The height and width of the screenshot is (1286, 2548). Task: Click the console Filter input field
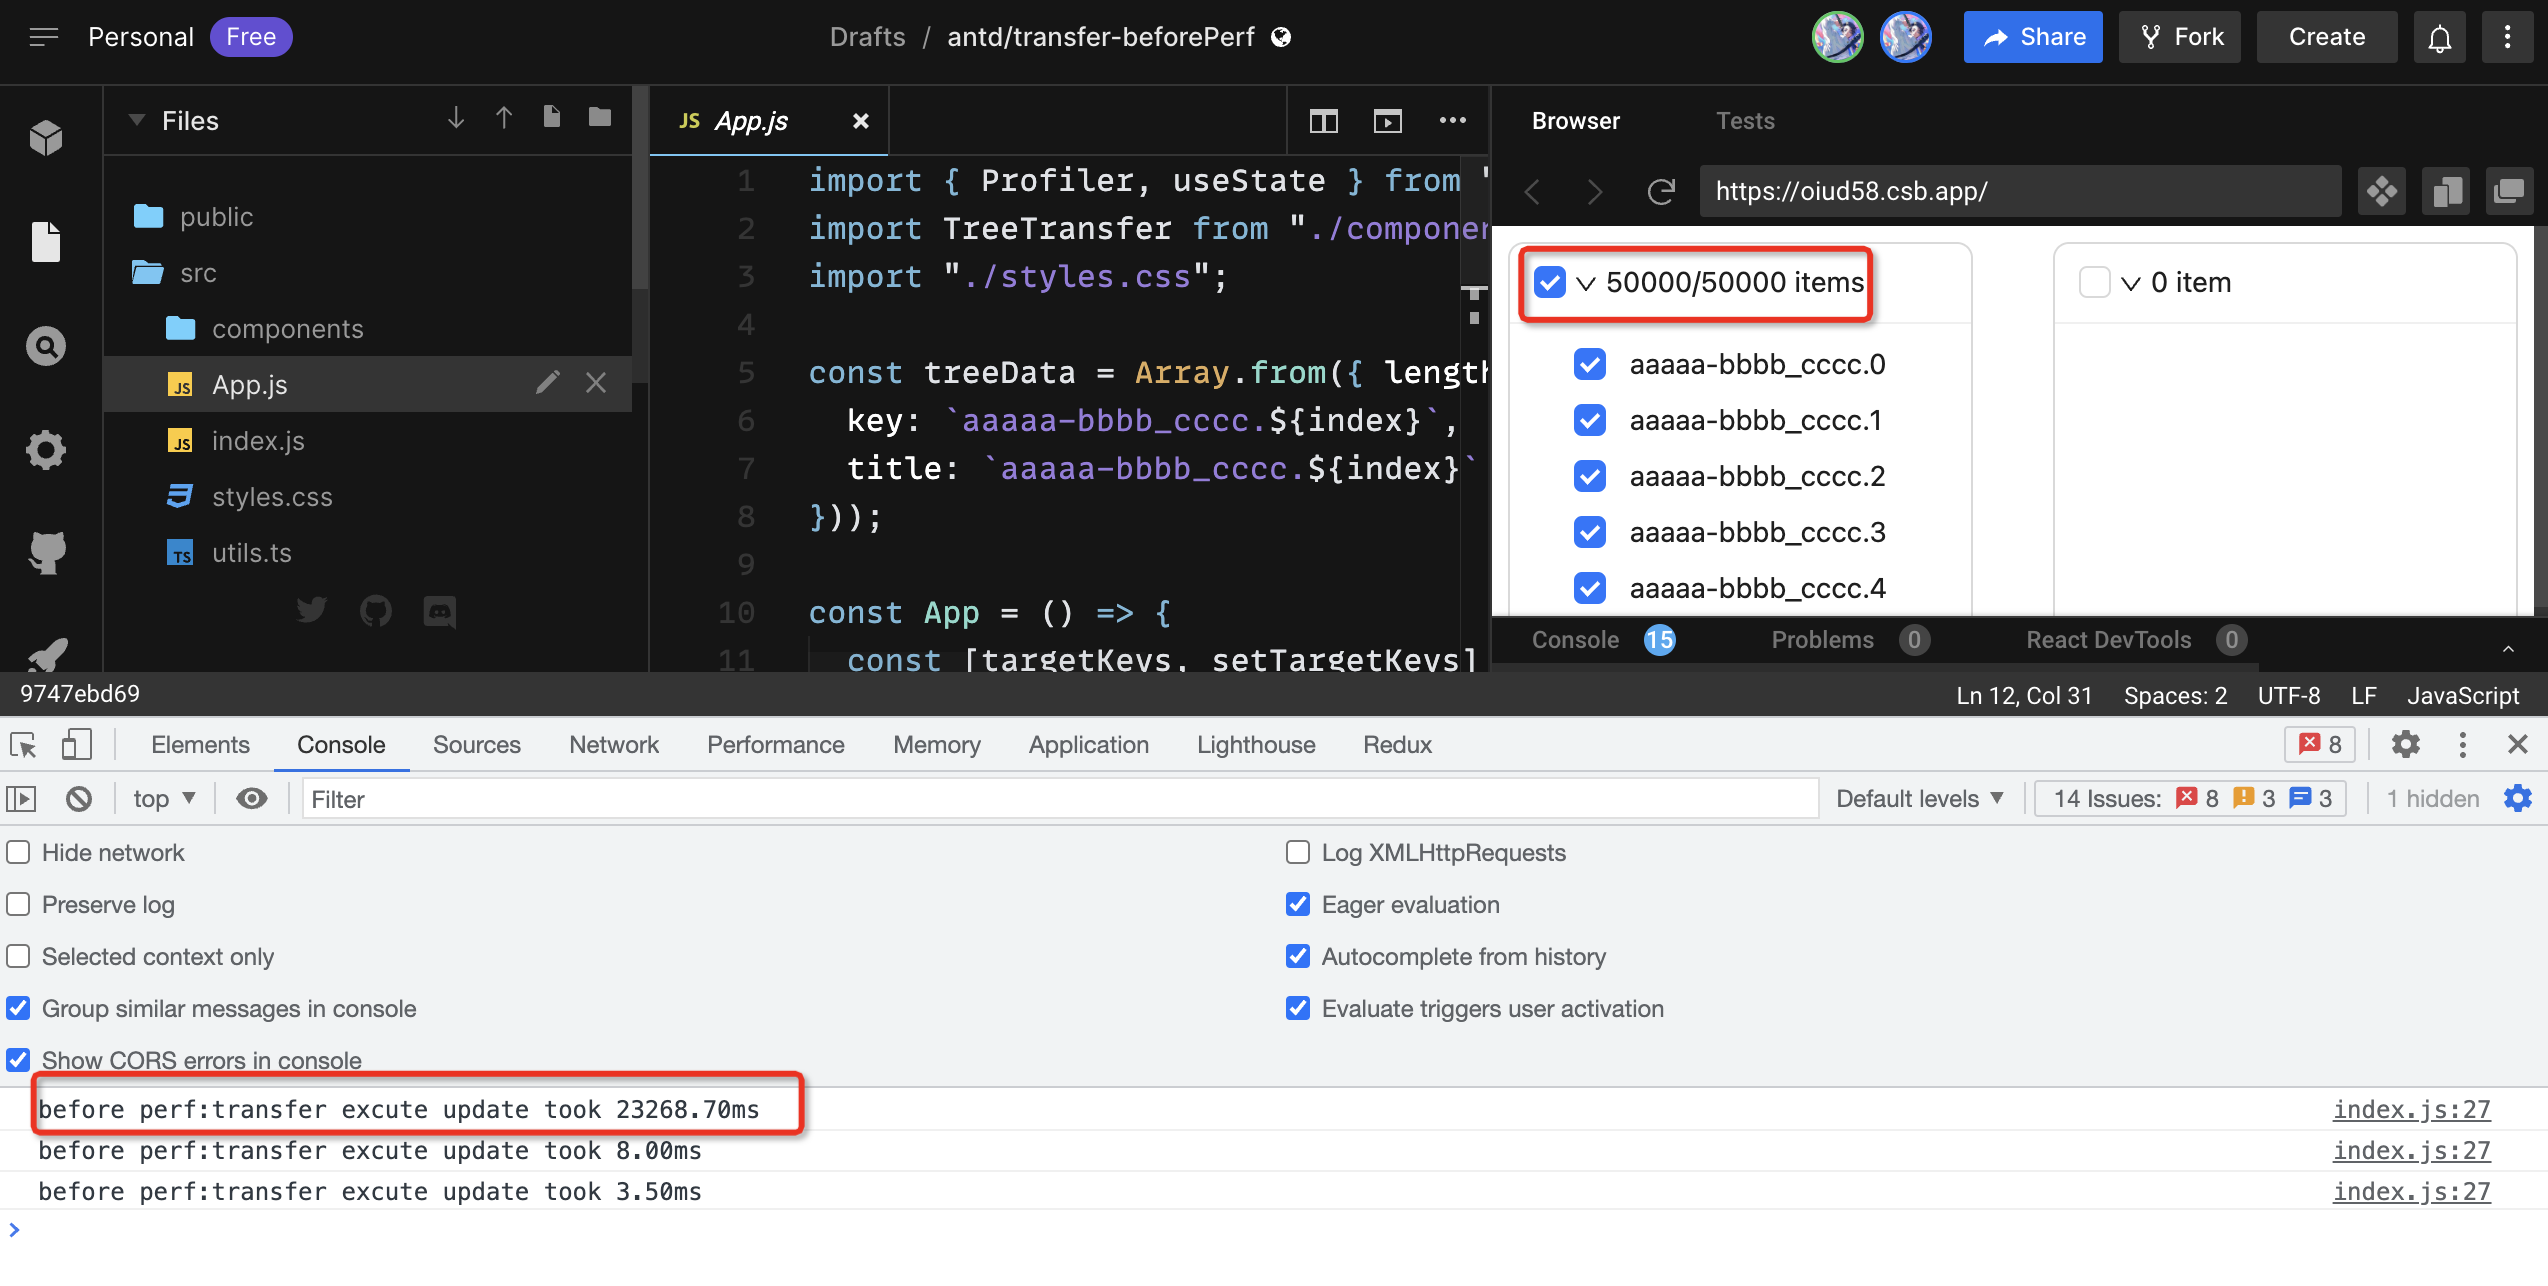(x=1060, y=799)
